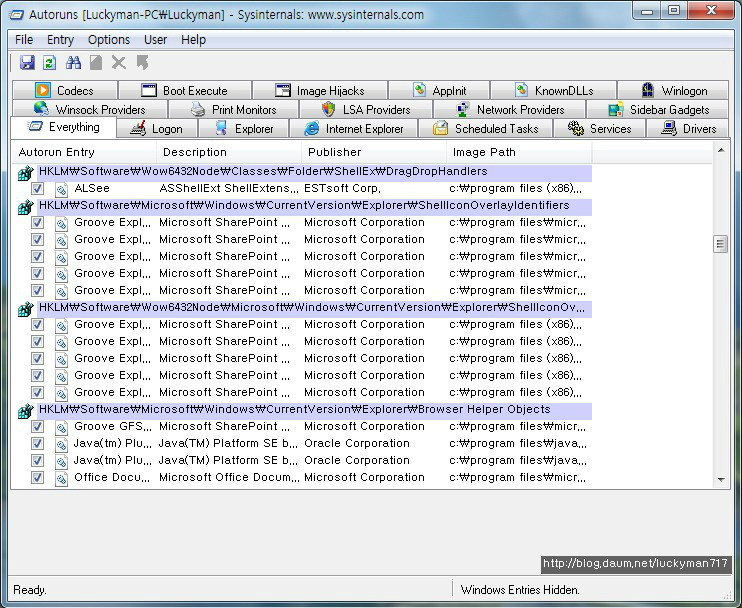The height and width of the screenshot is (608, 742).
Task: Switch to the KnownDLLs tab
Action: (x=554, y=90)
